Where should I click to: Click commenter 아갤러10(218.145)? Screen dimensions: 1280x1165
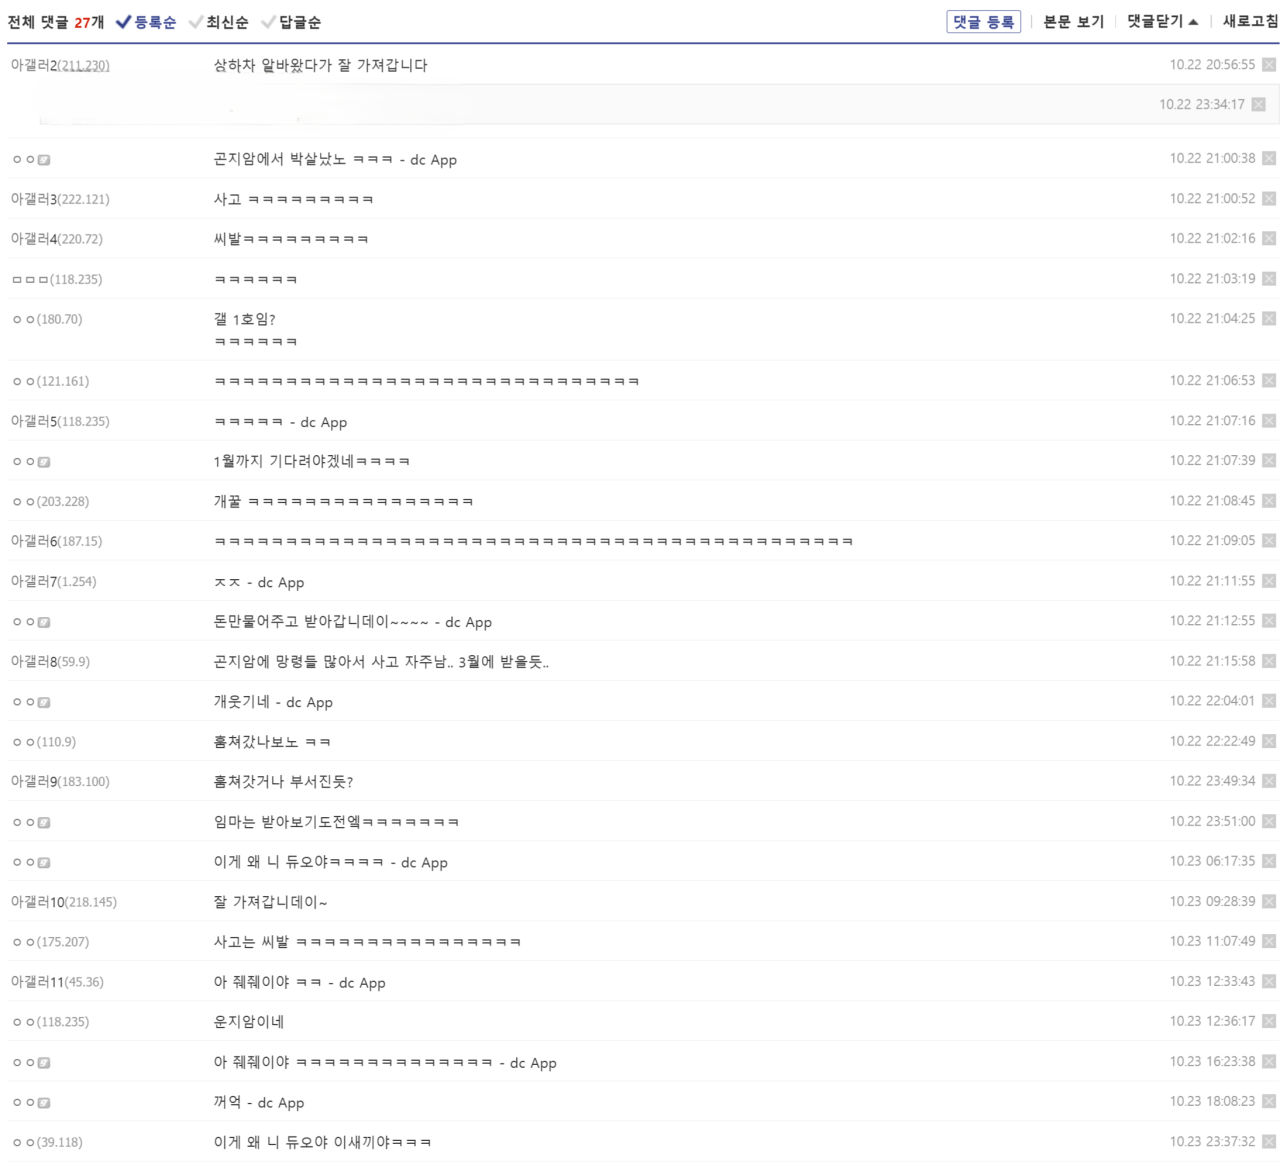point(64,902)
